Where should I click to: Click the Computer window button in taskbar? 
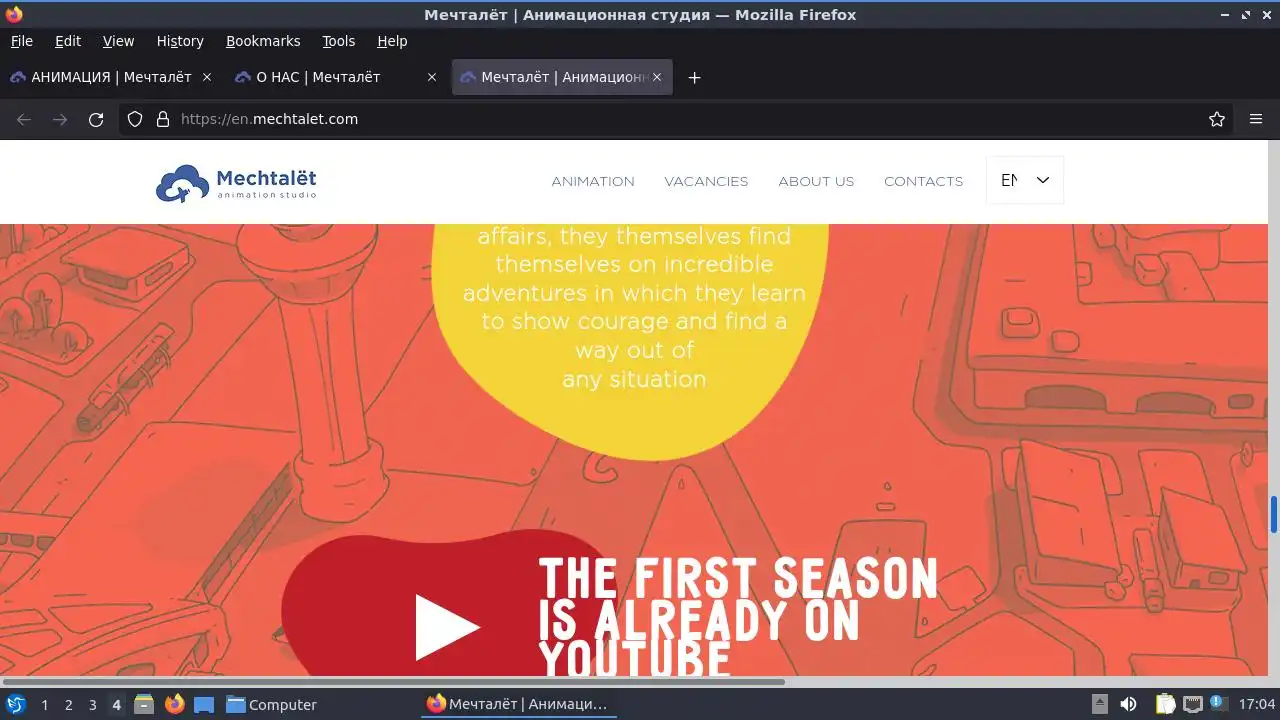click(271, 705)
